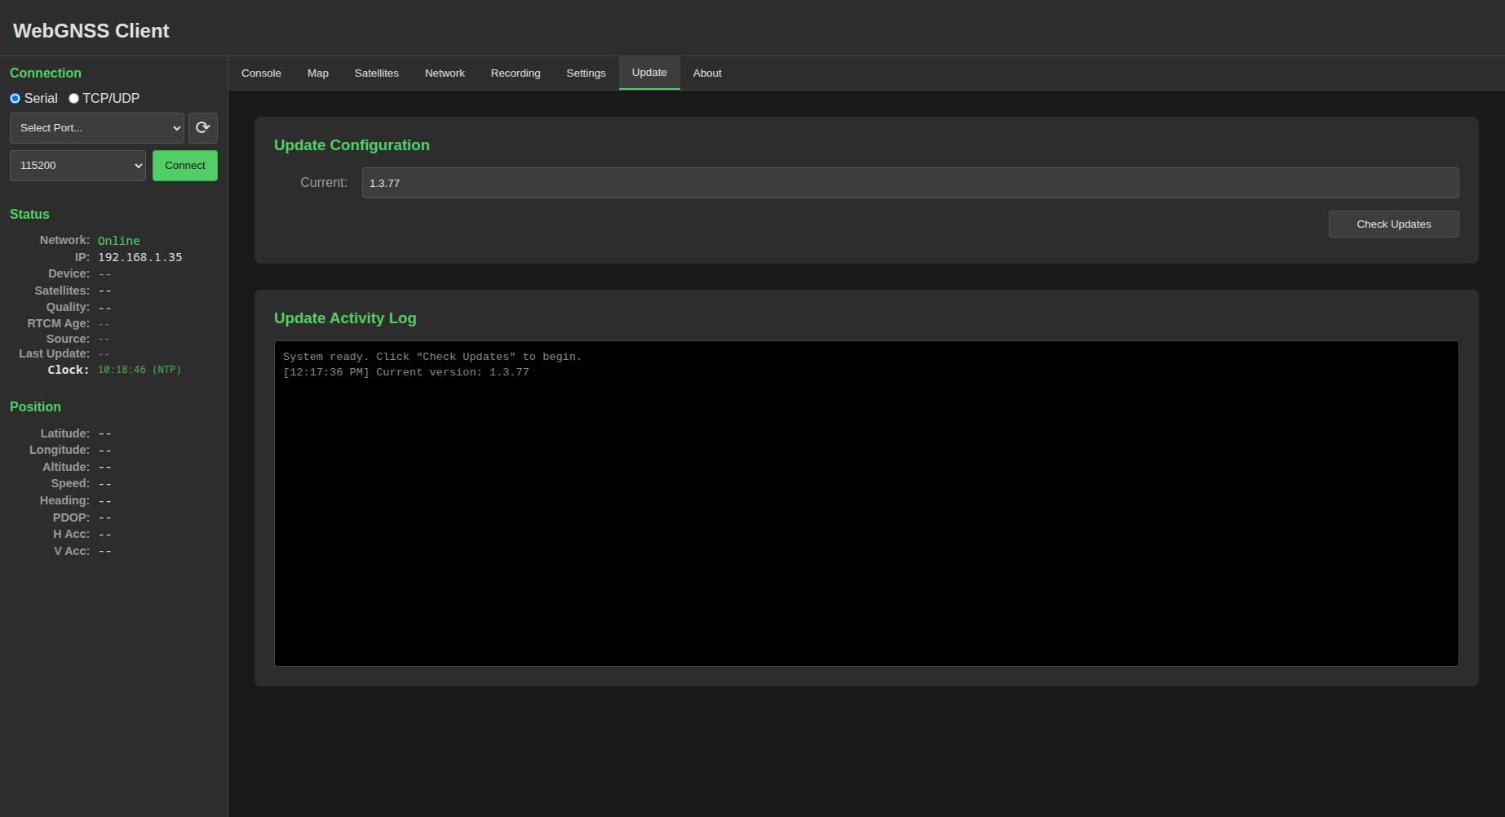Screen dimensions: 1505x817
Task: Click the Update Configuration heading
Action: [352, 145]
